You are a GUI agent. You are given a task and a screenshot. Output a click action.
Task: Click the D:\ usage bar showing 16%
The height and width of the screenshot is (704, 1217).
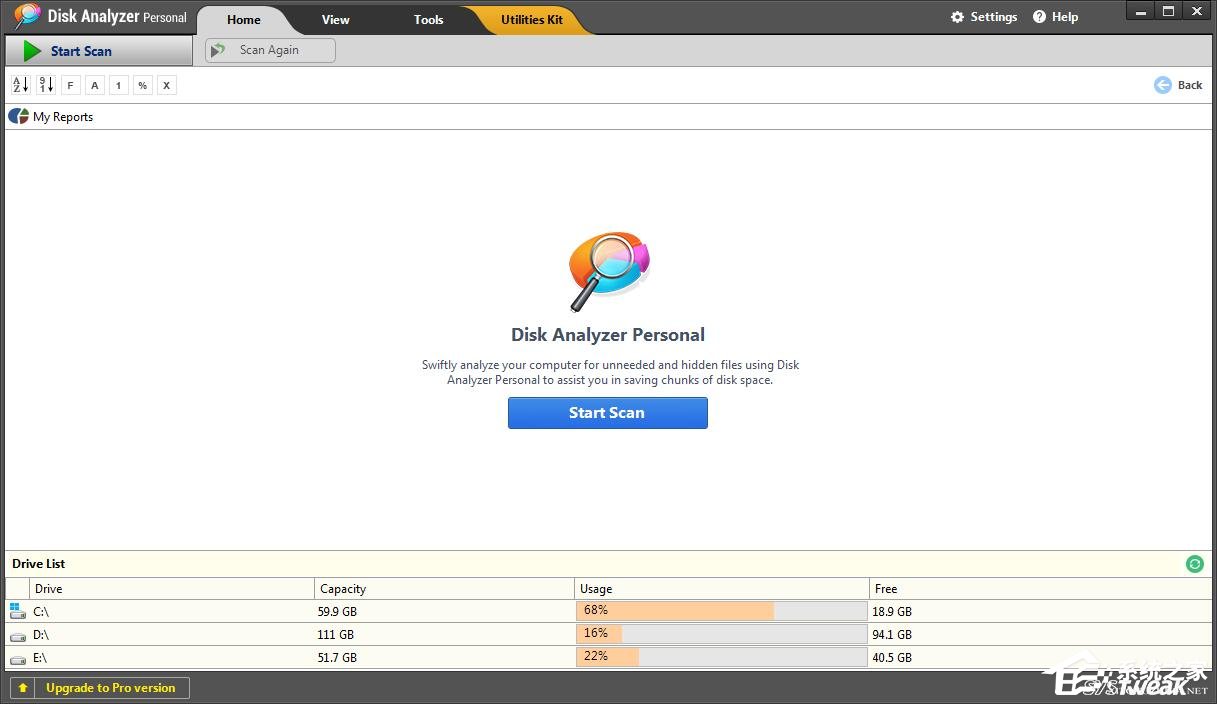click(721, 634)
